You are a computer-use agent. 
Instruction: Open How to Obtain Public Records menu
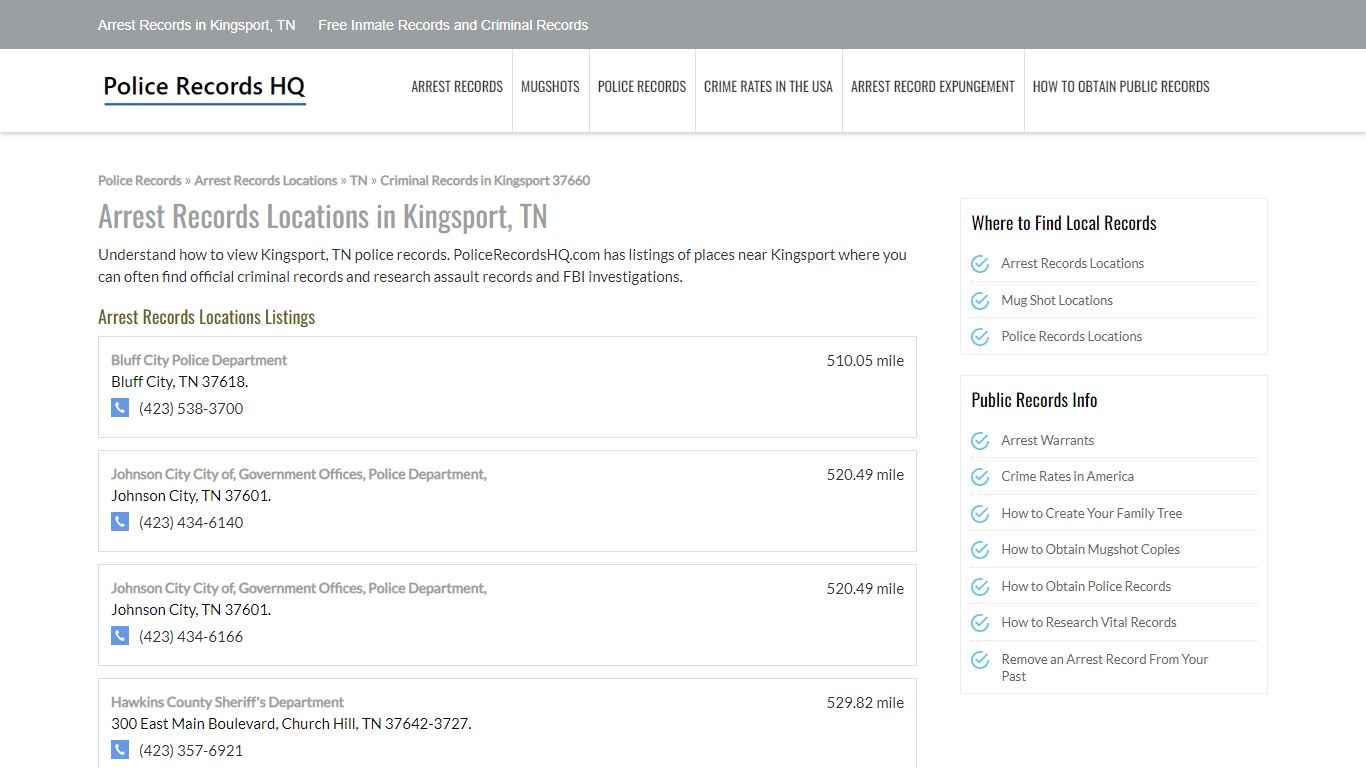[x=1121, y=87]
